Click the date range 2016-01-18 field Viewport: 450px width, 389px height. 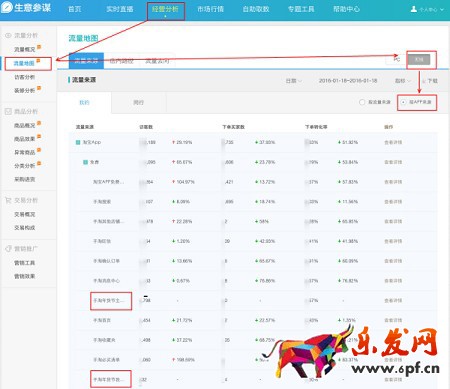pos(348,81)
